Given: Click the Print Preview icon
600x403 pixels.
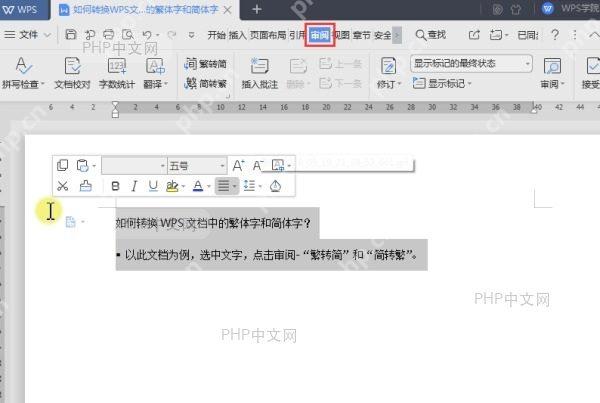Looking at the screenshot, I should pos(128,35).
